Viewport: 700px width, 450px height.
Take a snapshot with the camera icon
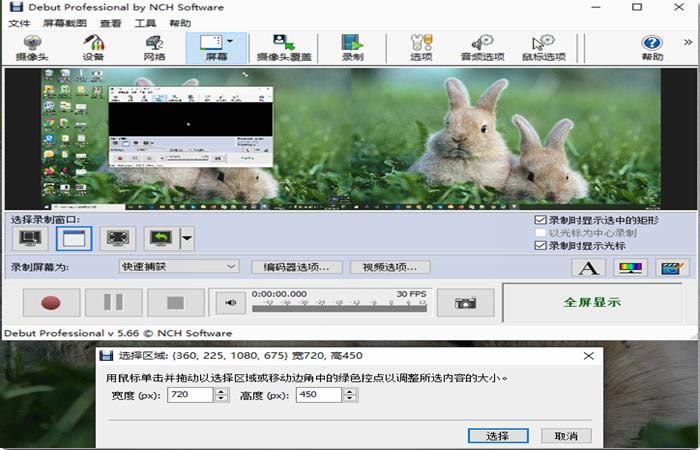(x=465, y=303)
